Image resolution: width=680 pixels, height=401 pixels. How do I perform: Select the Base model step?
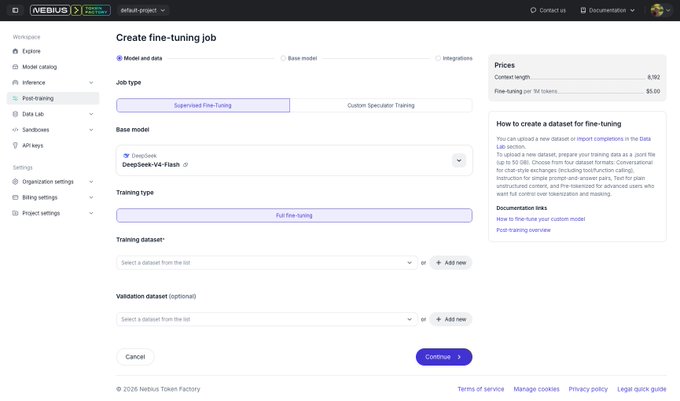(x=299, y=58)
